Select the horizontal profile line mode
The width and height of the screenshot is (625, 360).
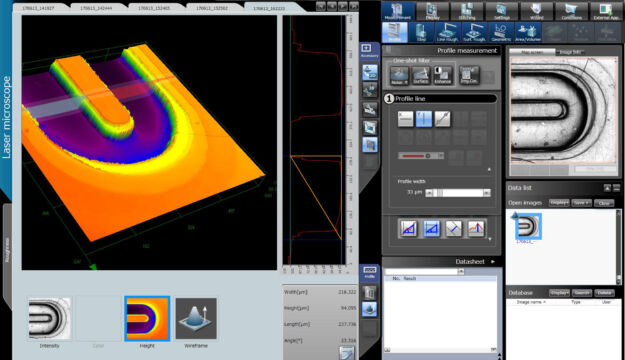[405, 119]
